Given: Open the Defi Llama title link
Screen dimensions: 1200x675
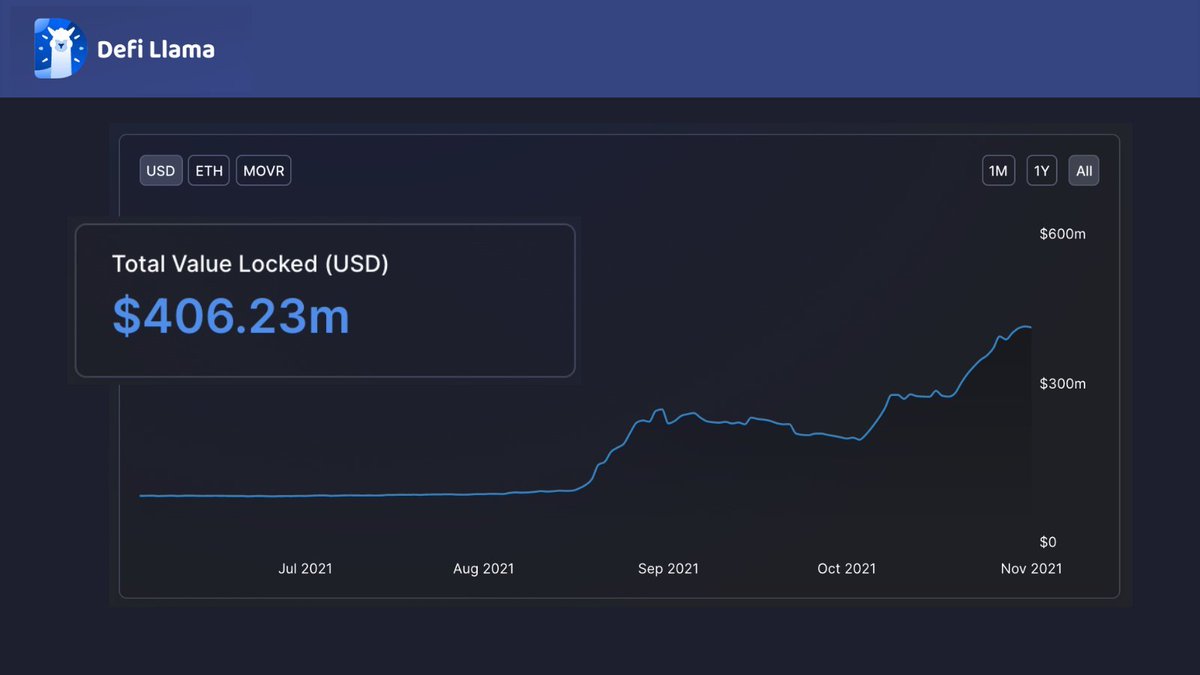Looking at the screenshot, I should (156, 49).
